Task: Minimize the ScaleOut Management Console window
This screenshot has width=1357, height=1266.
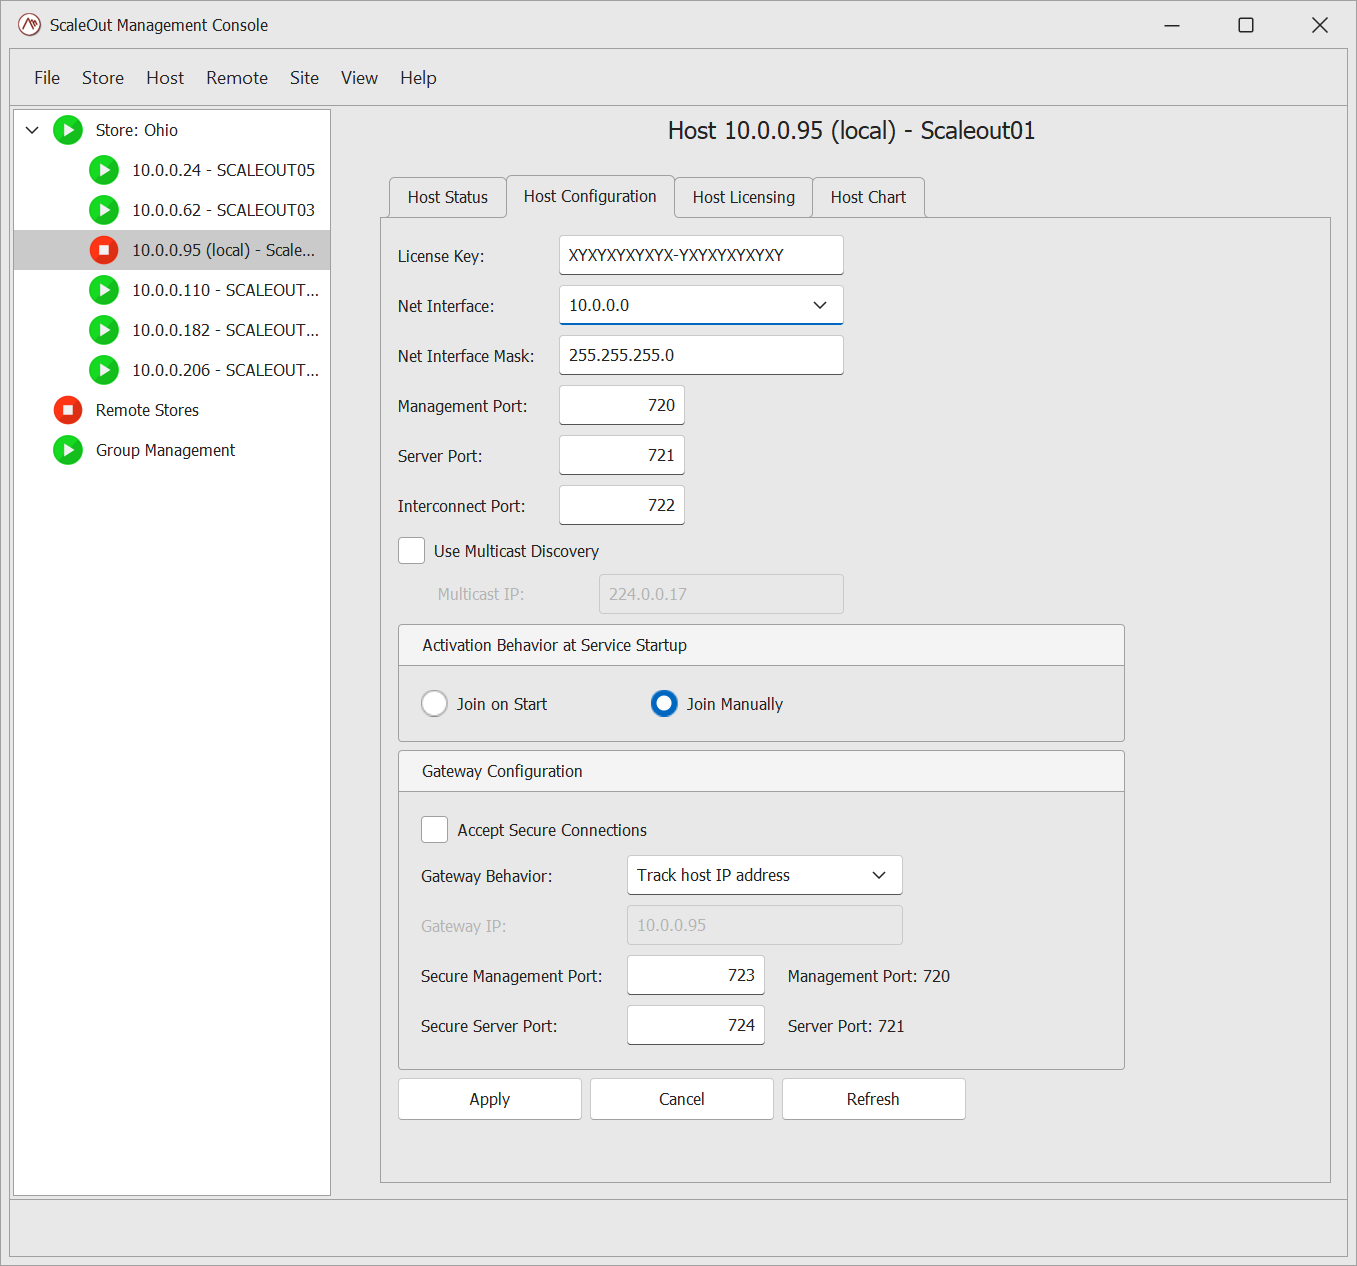Action: point(1172,25)
